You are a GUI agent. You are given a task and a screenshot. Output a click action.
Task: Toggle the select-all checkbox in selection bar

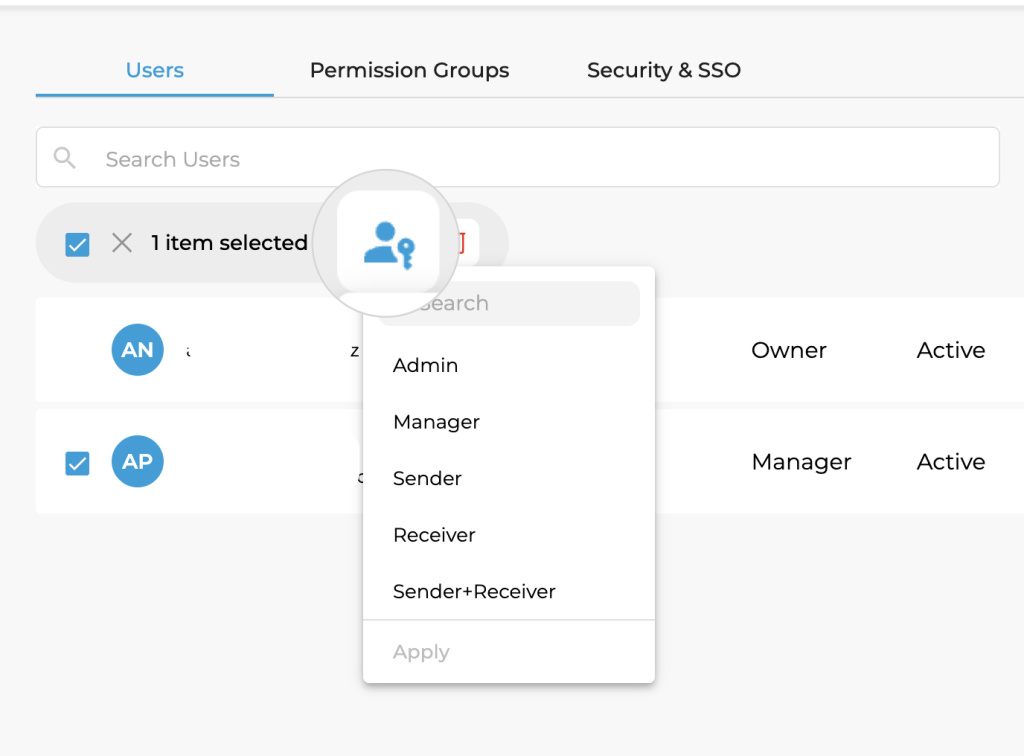point(77,243)
